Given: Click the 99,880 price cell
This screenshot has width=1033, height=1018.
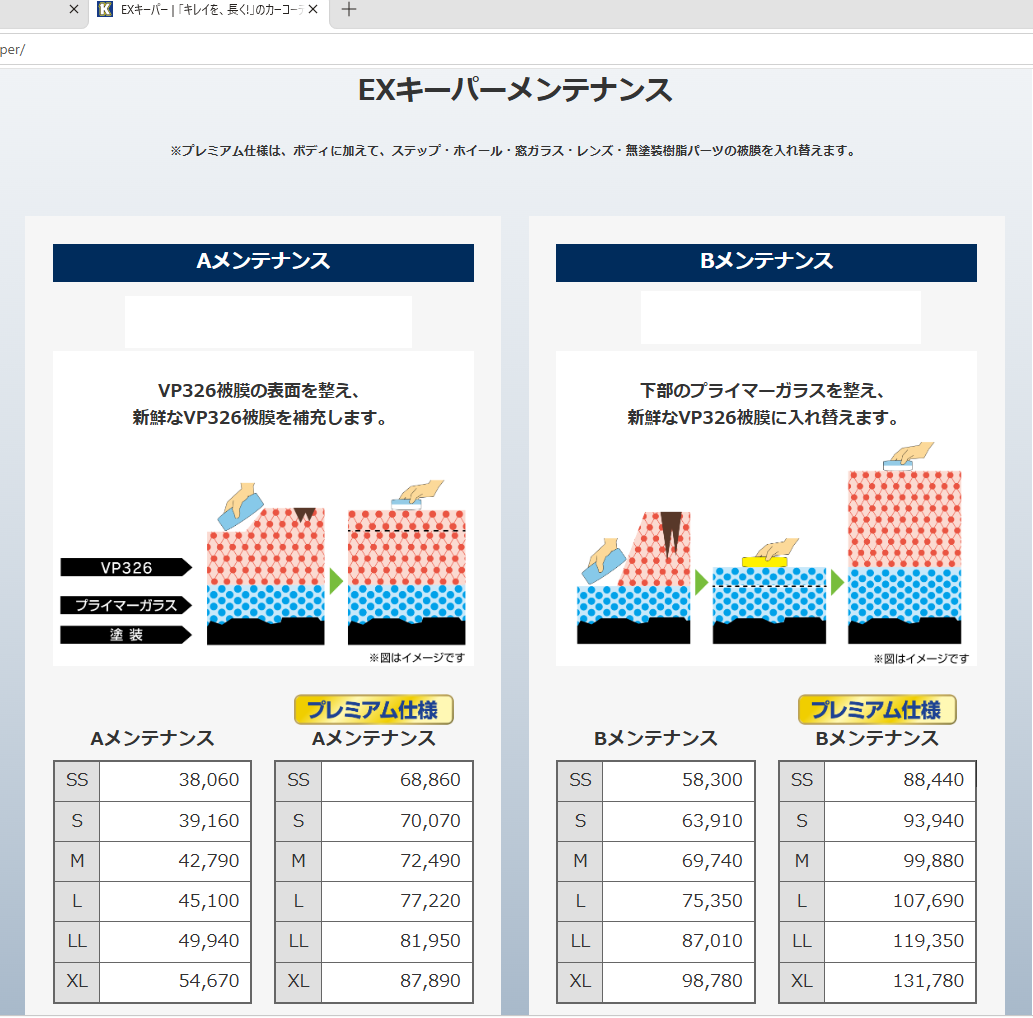Looking at the screenshot, I should (x=900, y=861).
